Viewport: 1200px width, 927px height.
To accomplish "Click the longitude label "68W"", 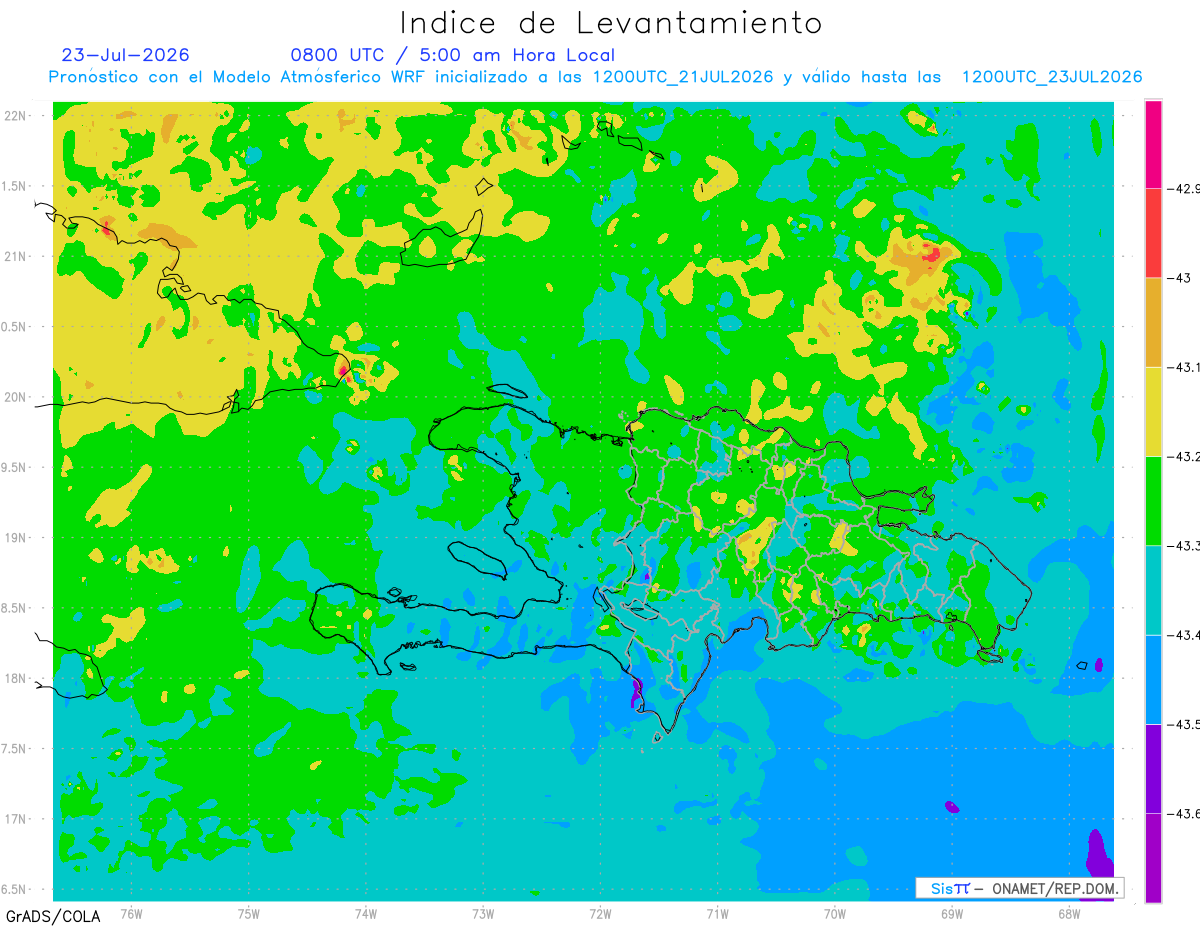I will coord(1068,914).
